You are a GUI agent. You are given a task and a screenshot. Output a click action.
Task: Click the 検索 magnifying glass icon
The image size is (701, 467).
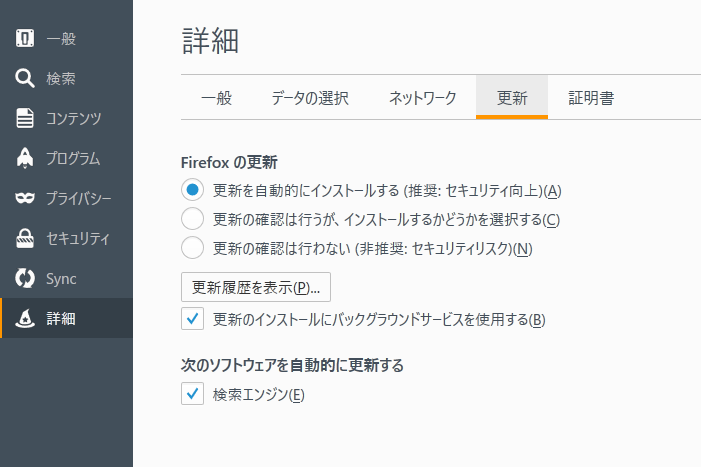click(26, 79)
